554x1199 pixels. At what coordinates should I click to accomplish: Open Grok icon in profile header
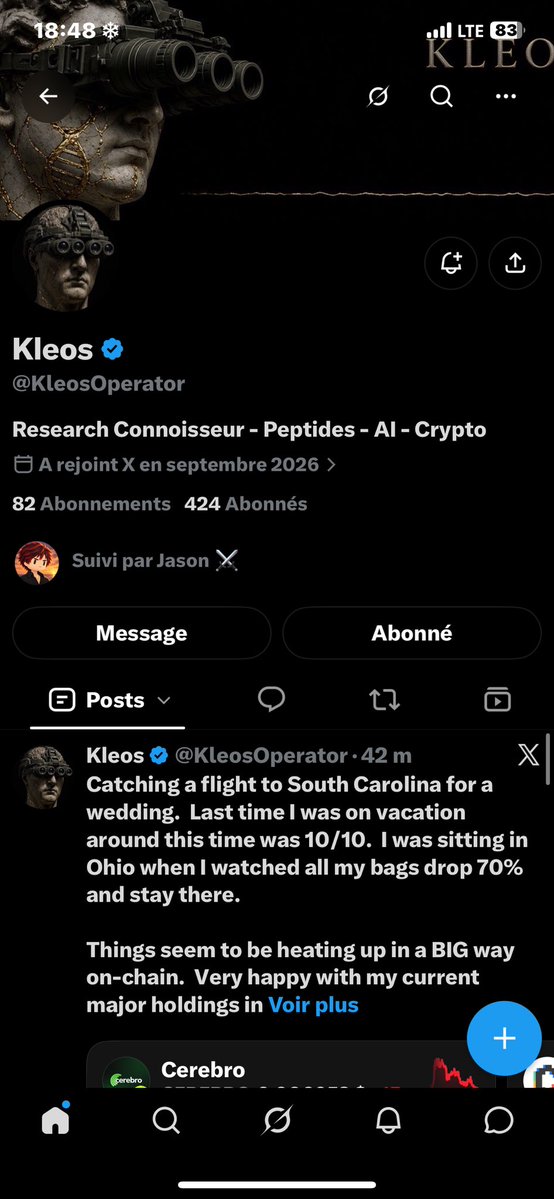click(x=377, y=96)
